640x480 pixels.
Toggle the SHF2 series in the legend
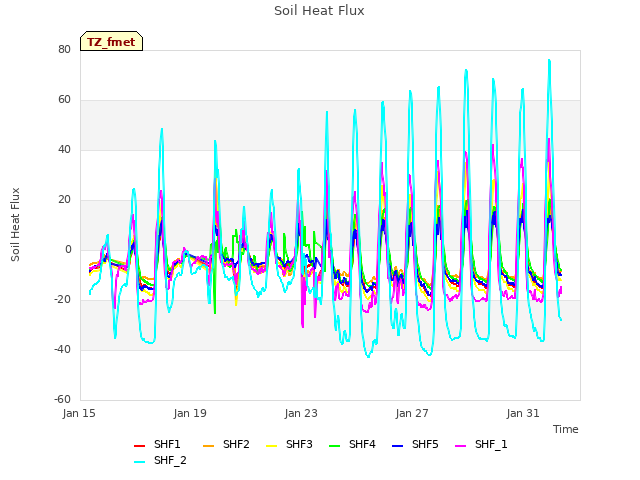[x=226, y=444]
